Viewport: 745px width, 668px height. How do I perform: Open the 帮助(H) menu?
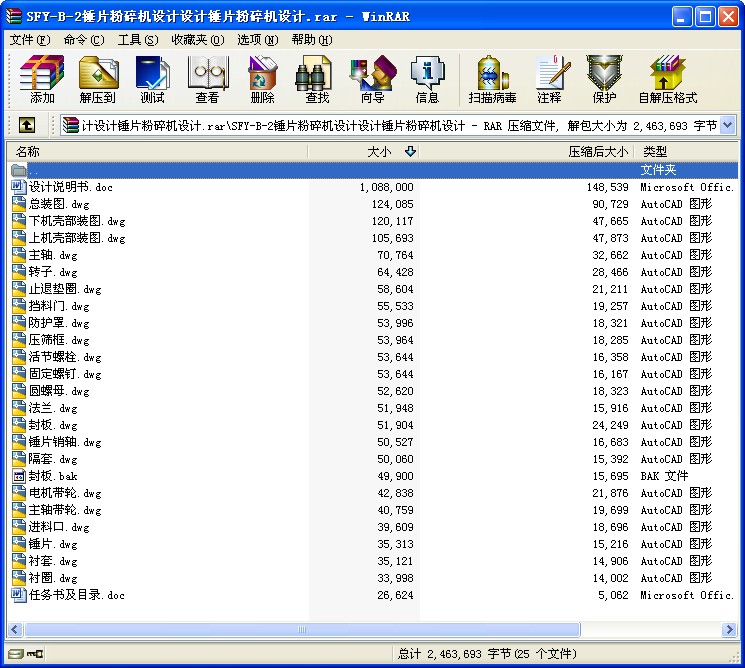[x=312, y=40]
